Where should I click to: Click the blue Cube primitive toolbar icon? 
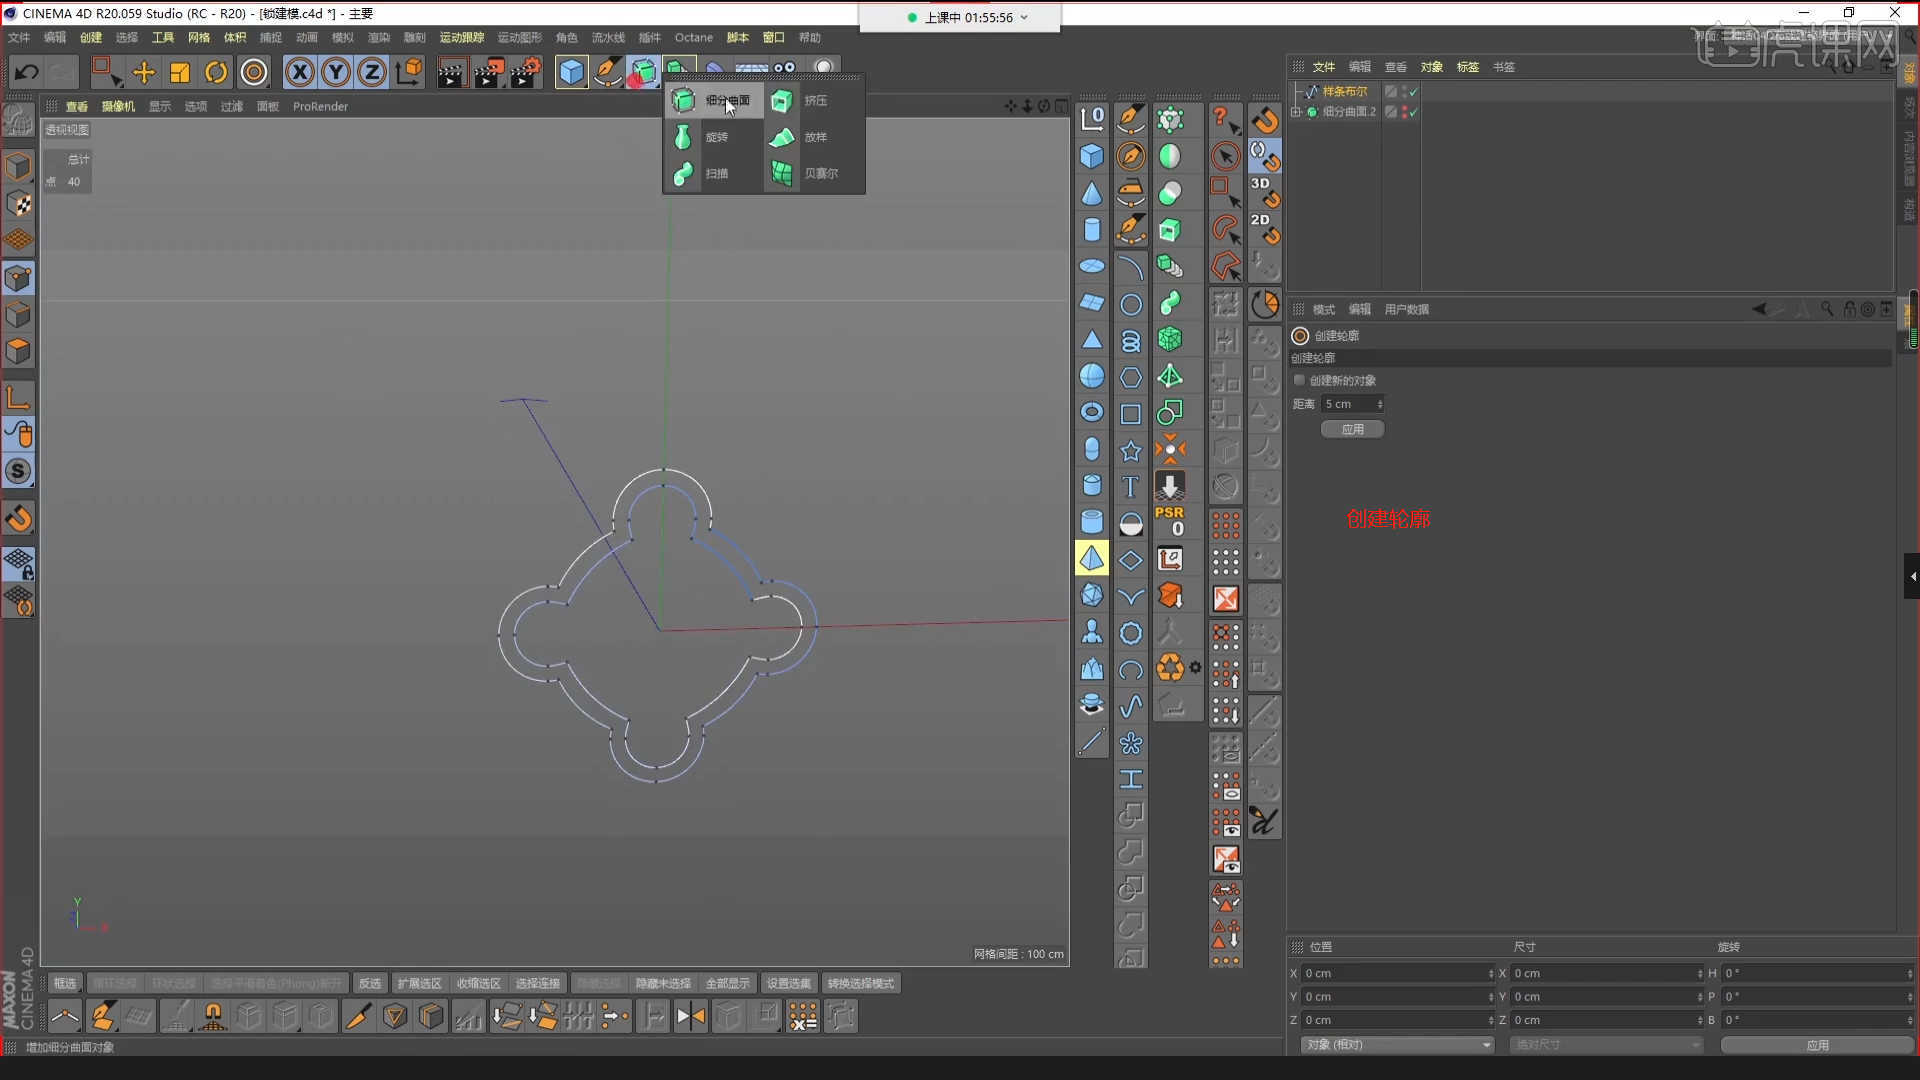[571, 72]
